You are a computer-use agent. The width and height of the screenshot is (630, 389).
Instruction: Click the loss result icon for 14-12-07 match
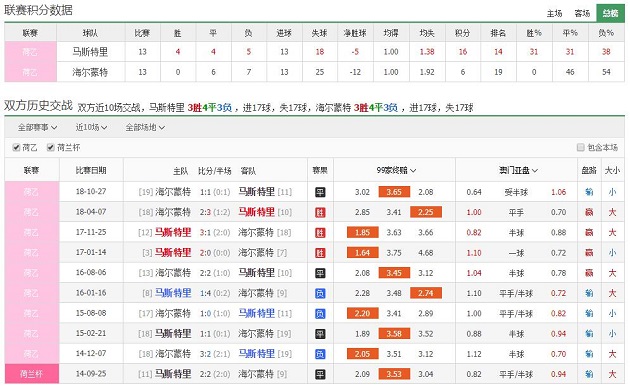click(320, 354)
